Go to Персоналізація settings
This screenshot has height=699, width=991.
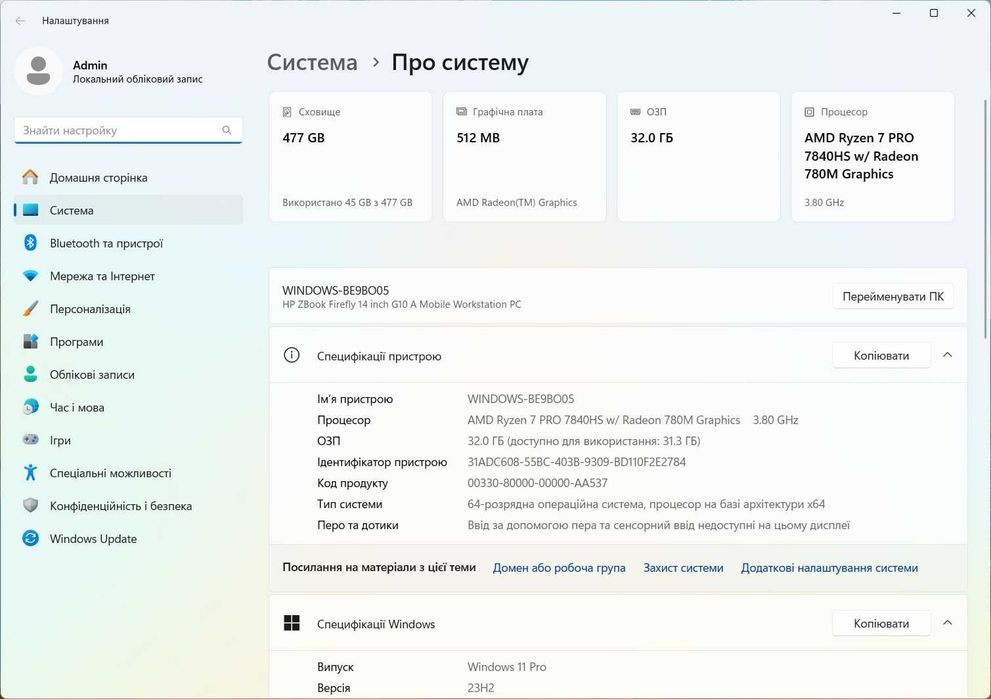point(128,309)
